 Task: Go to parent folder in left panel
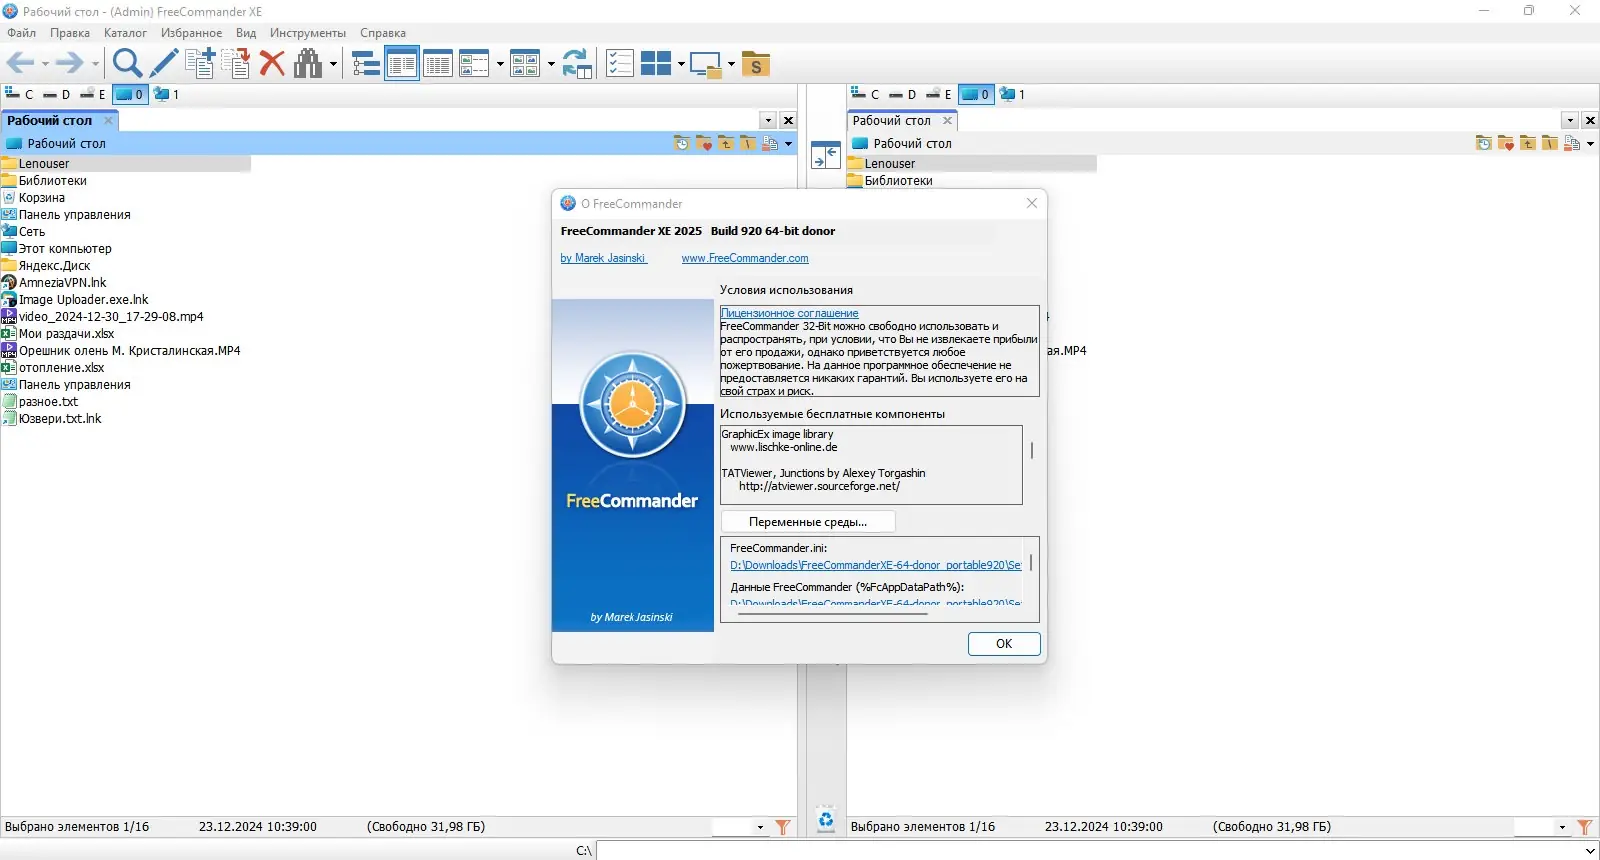[x=726, y=143]
